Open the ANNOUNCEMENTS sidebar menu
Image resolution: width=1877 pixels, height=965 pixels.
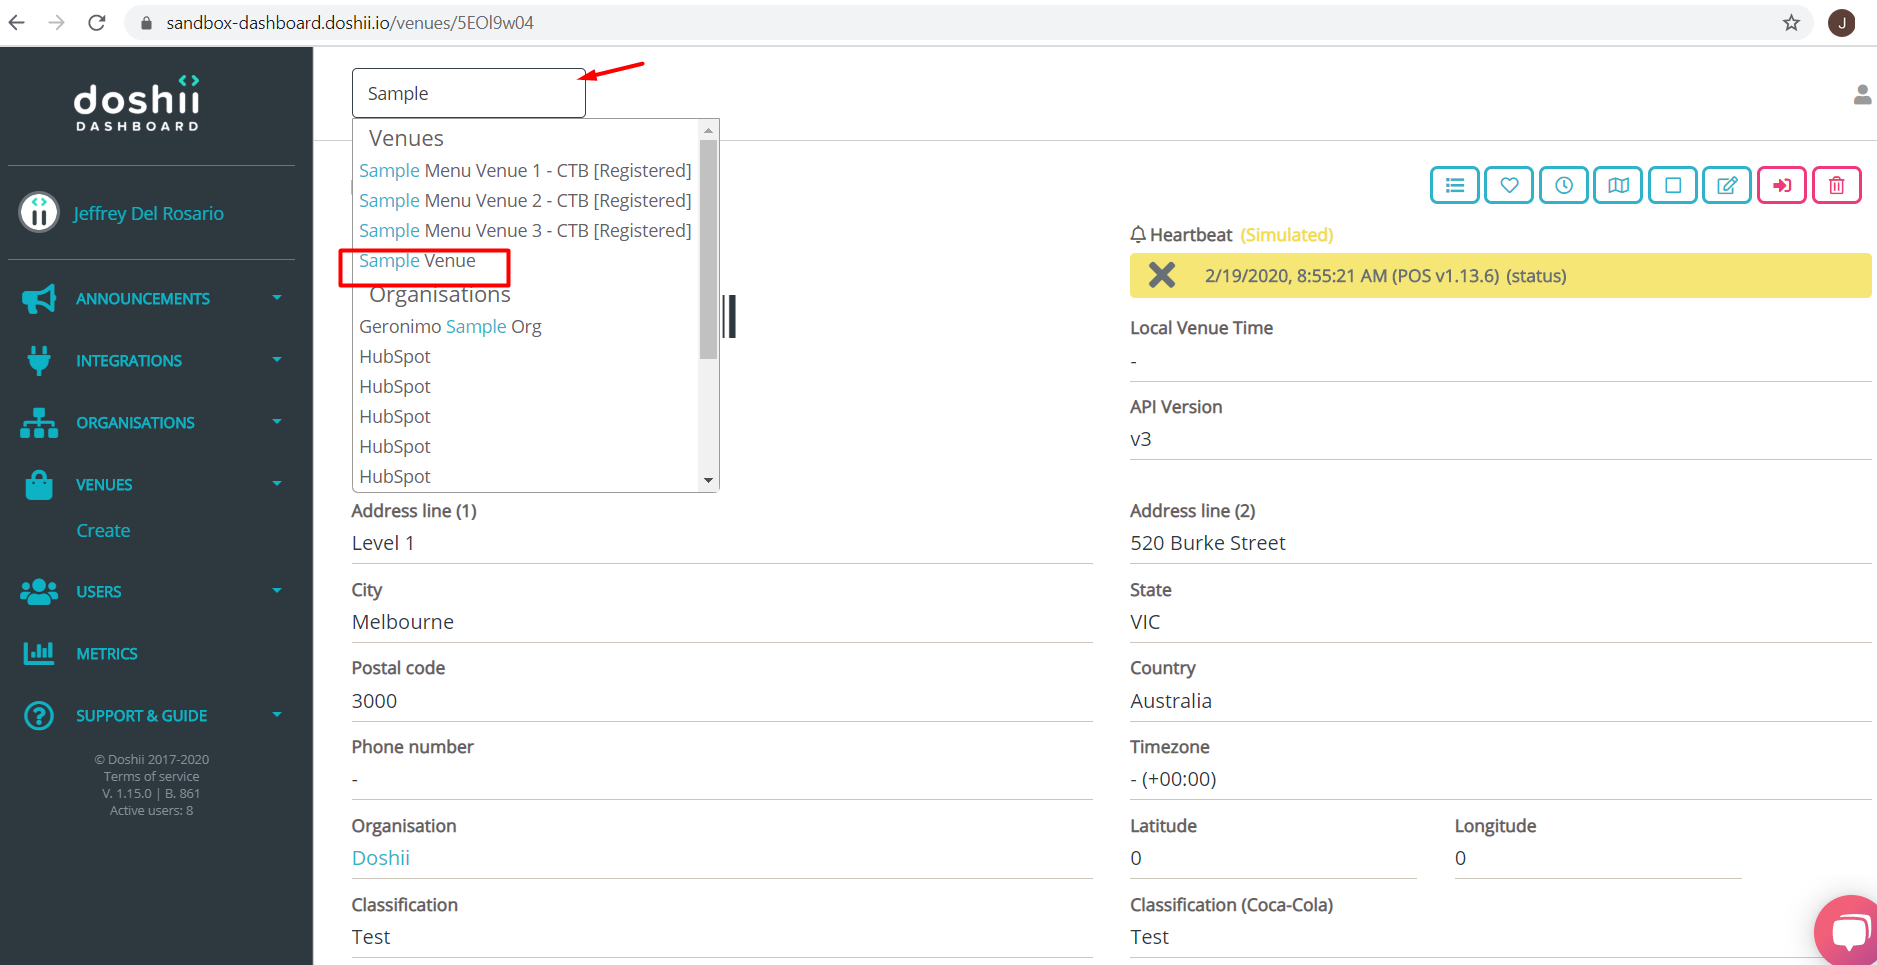[143, 299]
